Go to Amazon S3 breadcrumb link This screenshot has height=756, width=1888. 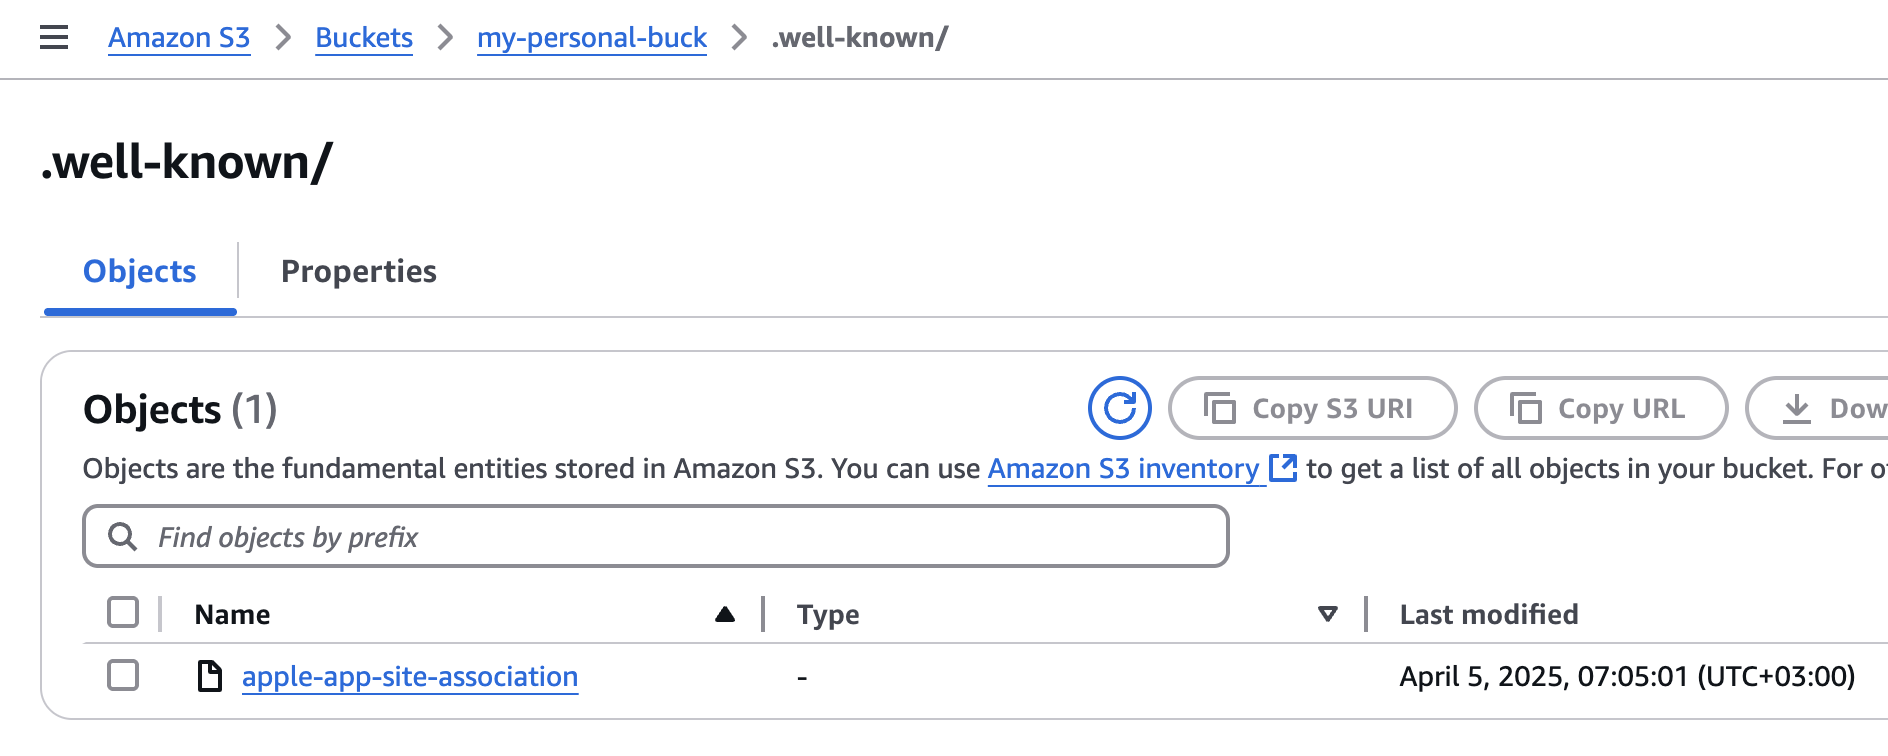tap(179, 38)
